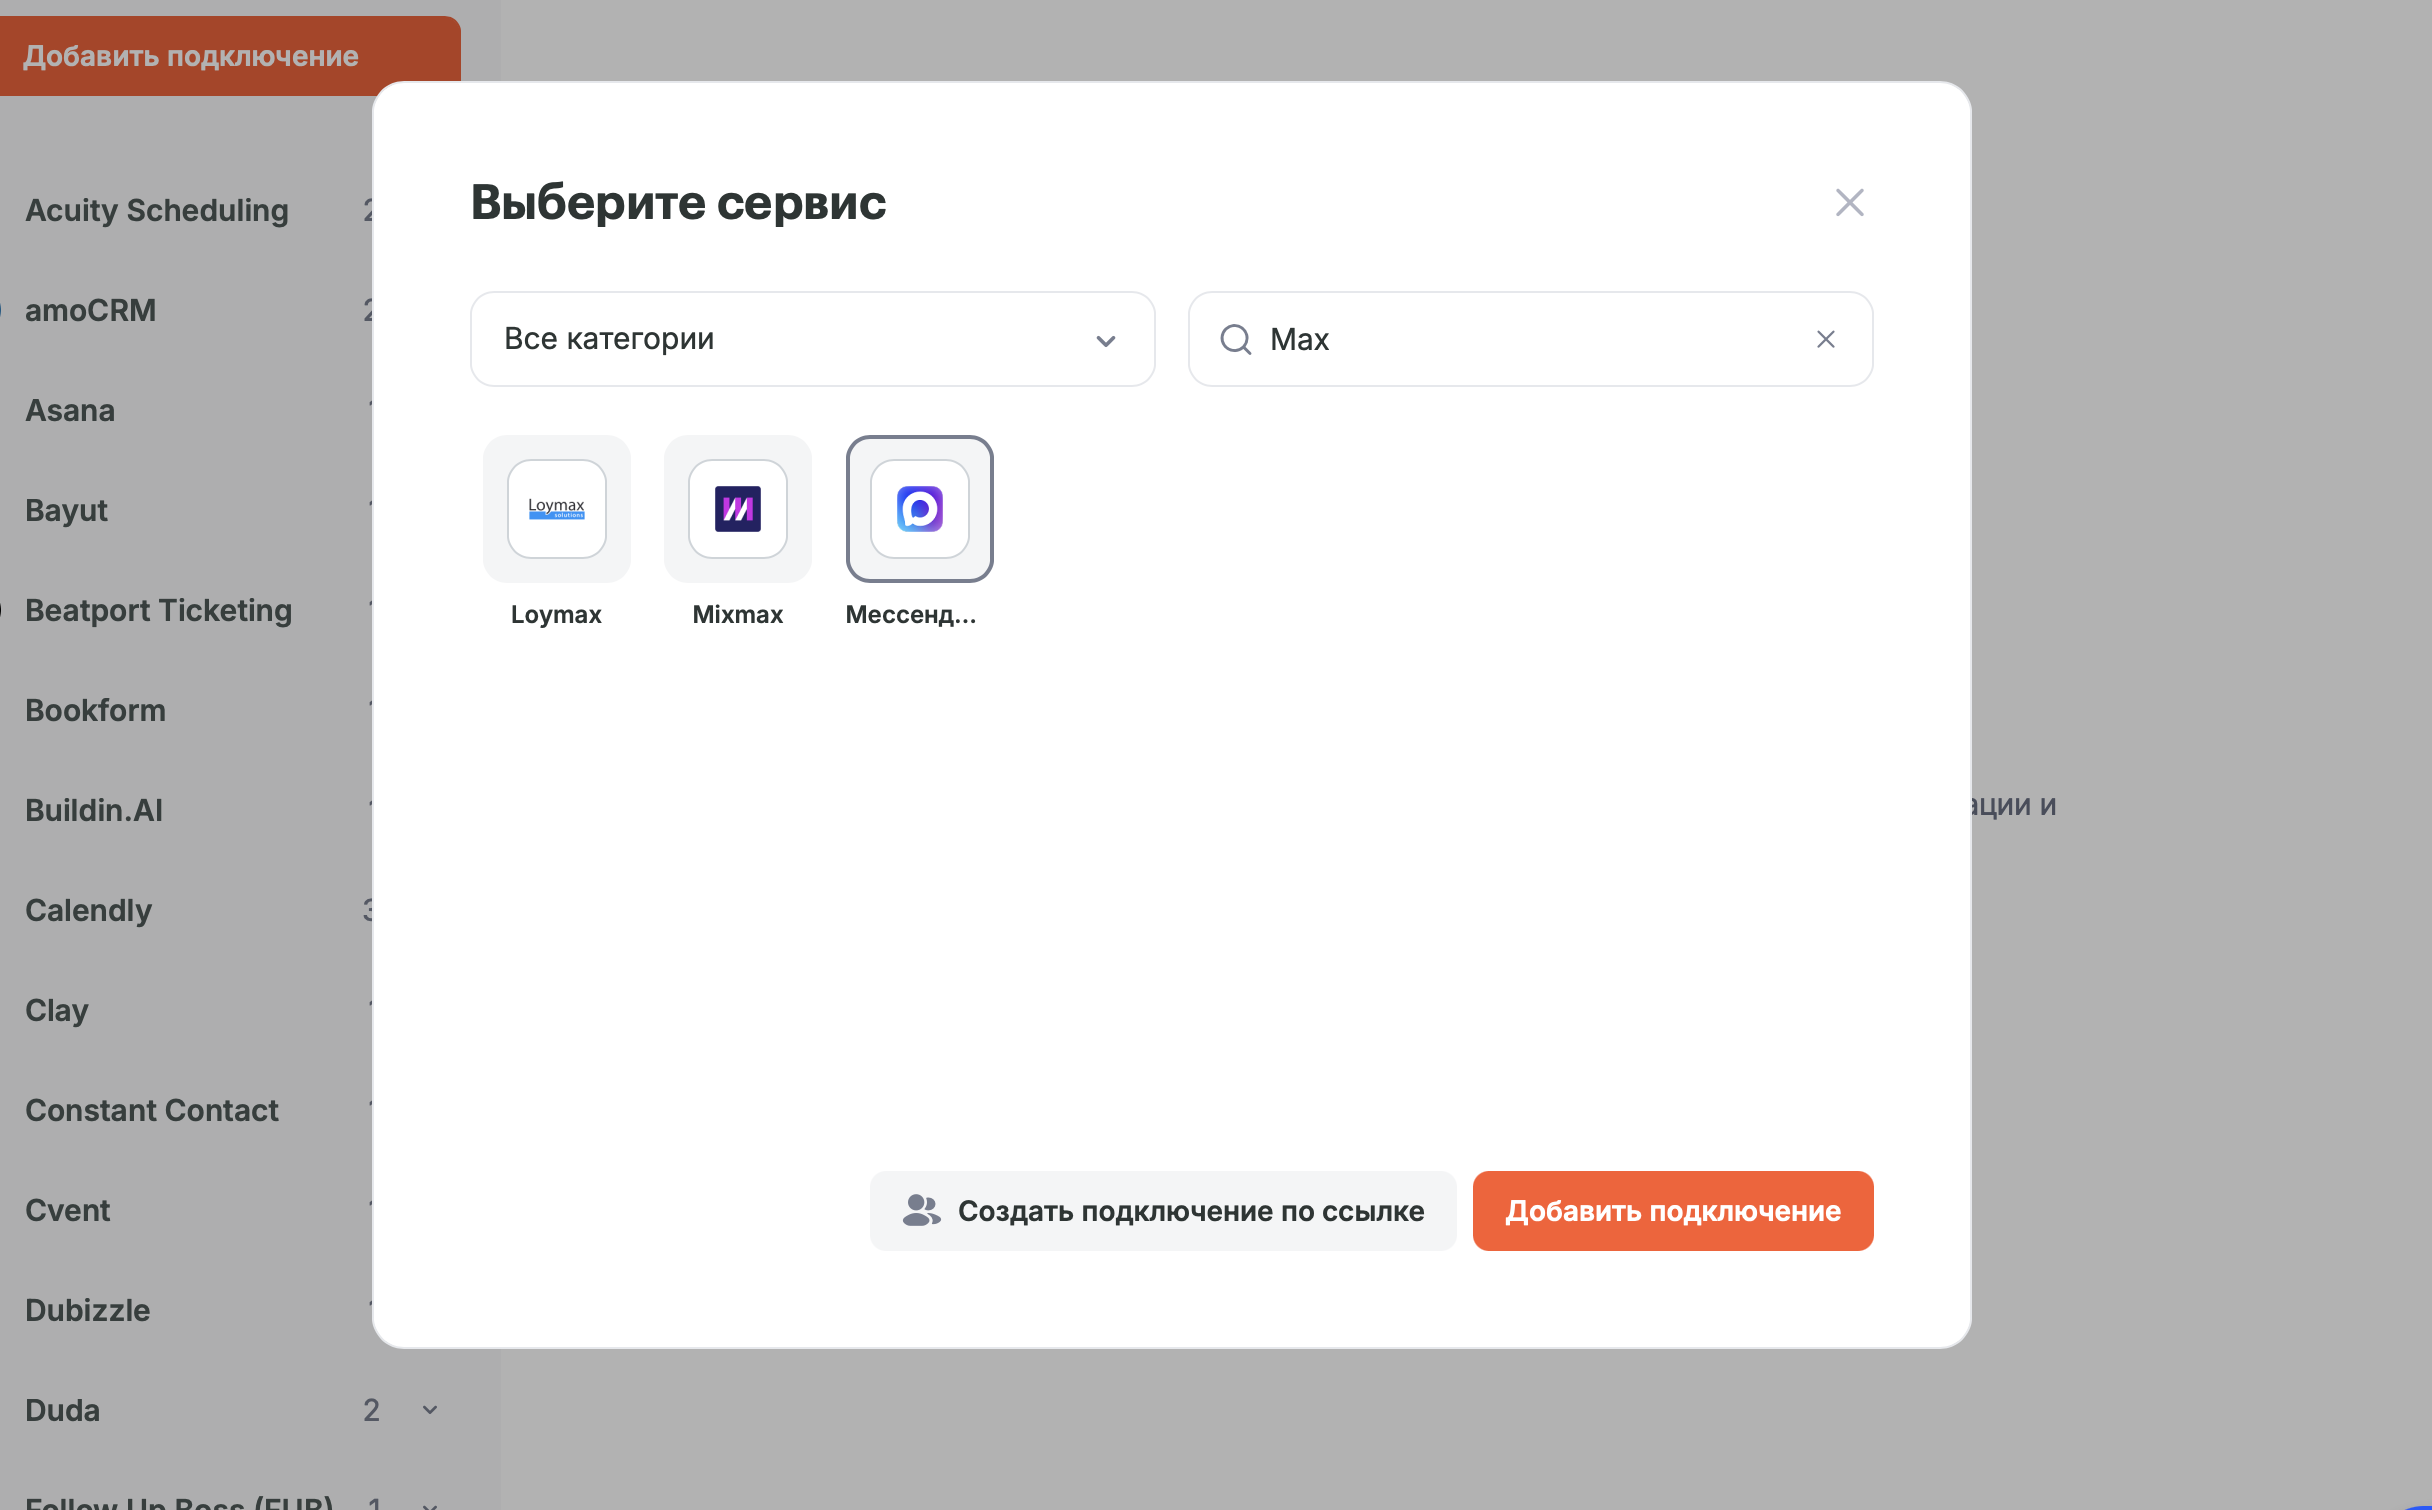Select amoCRM in the sidebar list
Image resolution: width=2432 pixels, height=1510 pixels.
tap(91, 310)
